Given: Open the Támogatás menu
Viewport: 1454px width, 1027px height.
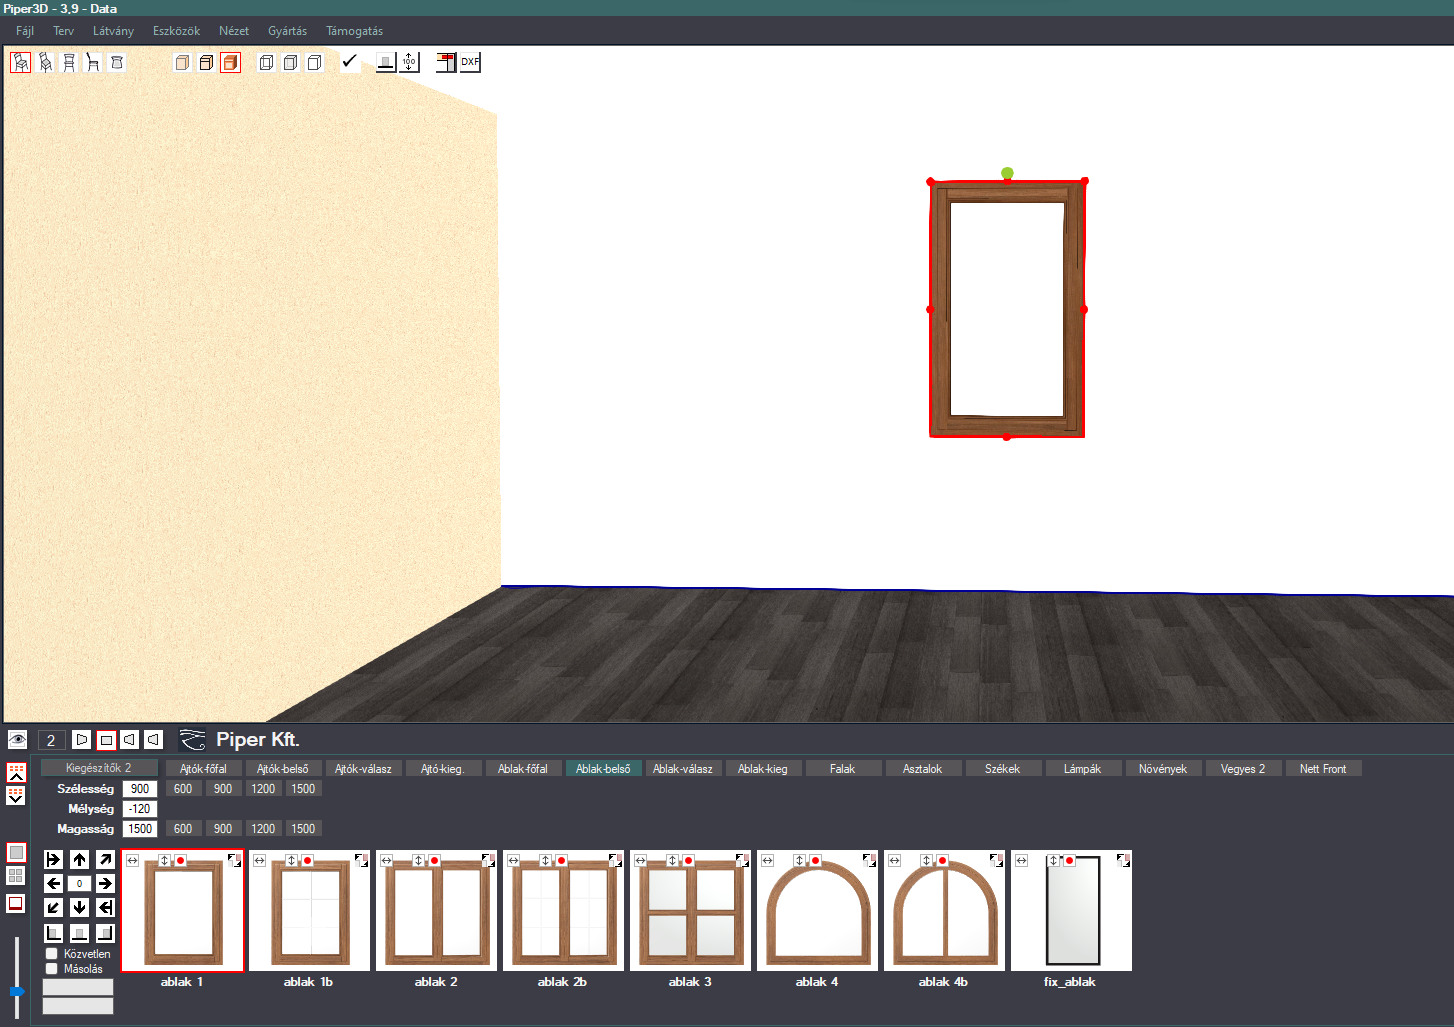Looking at the screenshot, I should [x=354, y=31].
